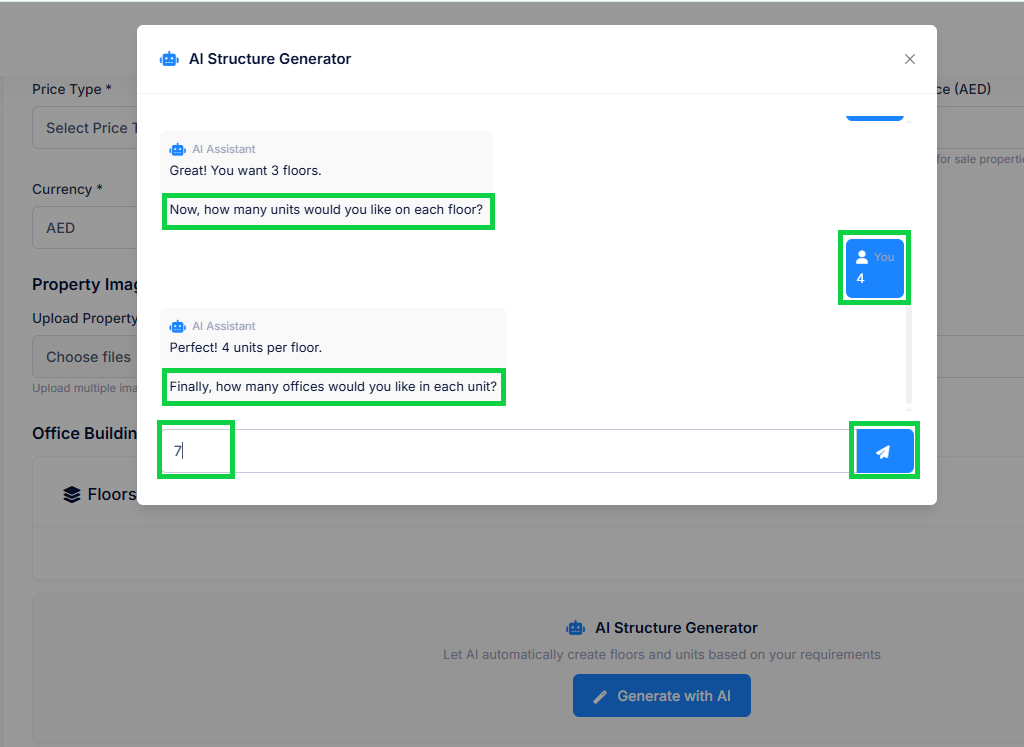Focus the chat input containing 7

(500, 451)
